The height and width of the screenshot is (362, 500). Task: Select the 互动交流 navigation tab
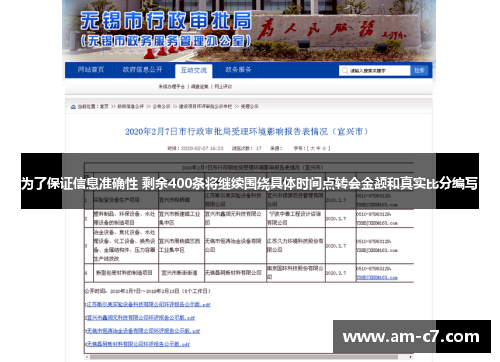pyautogui.click(x=194, y=70)
